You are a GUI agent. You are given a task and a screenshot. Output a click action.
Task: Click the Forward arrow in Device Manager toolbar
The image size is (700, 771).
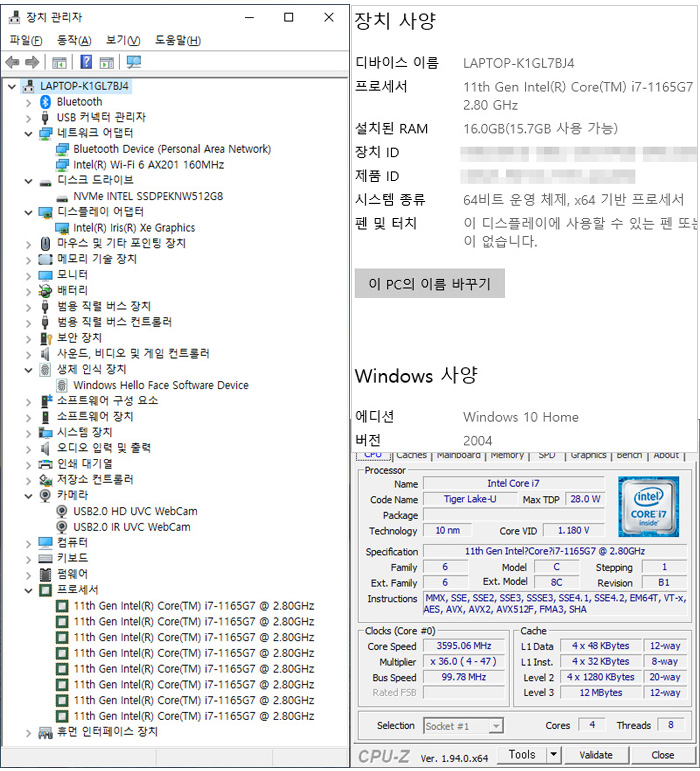(x=32, y=62)
